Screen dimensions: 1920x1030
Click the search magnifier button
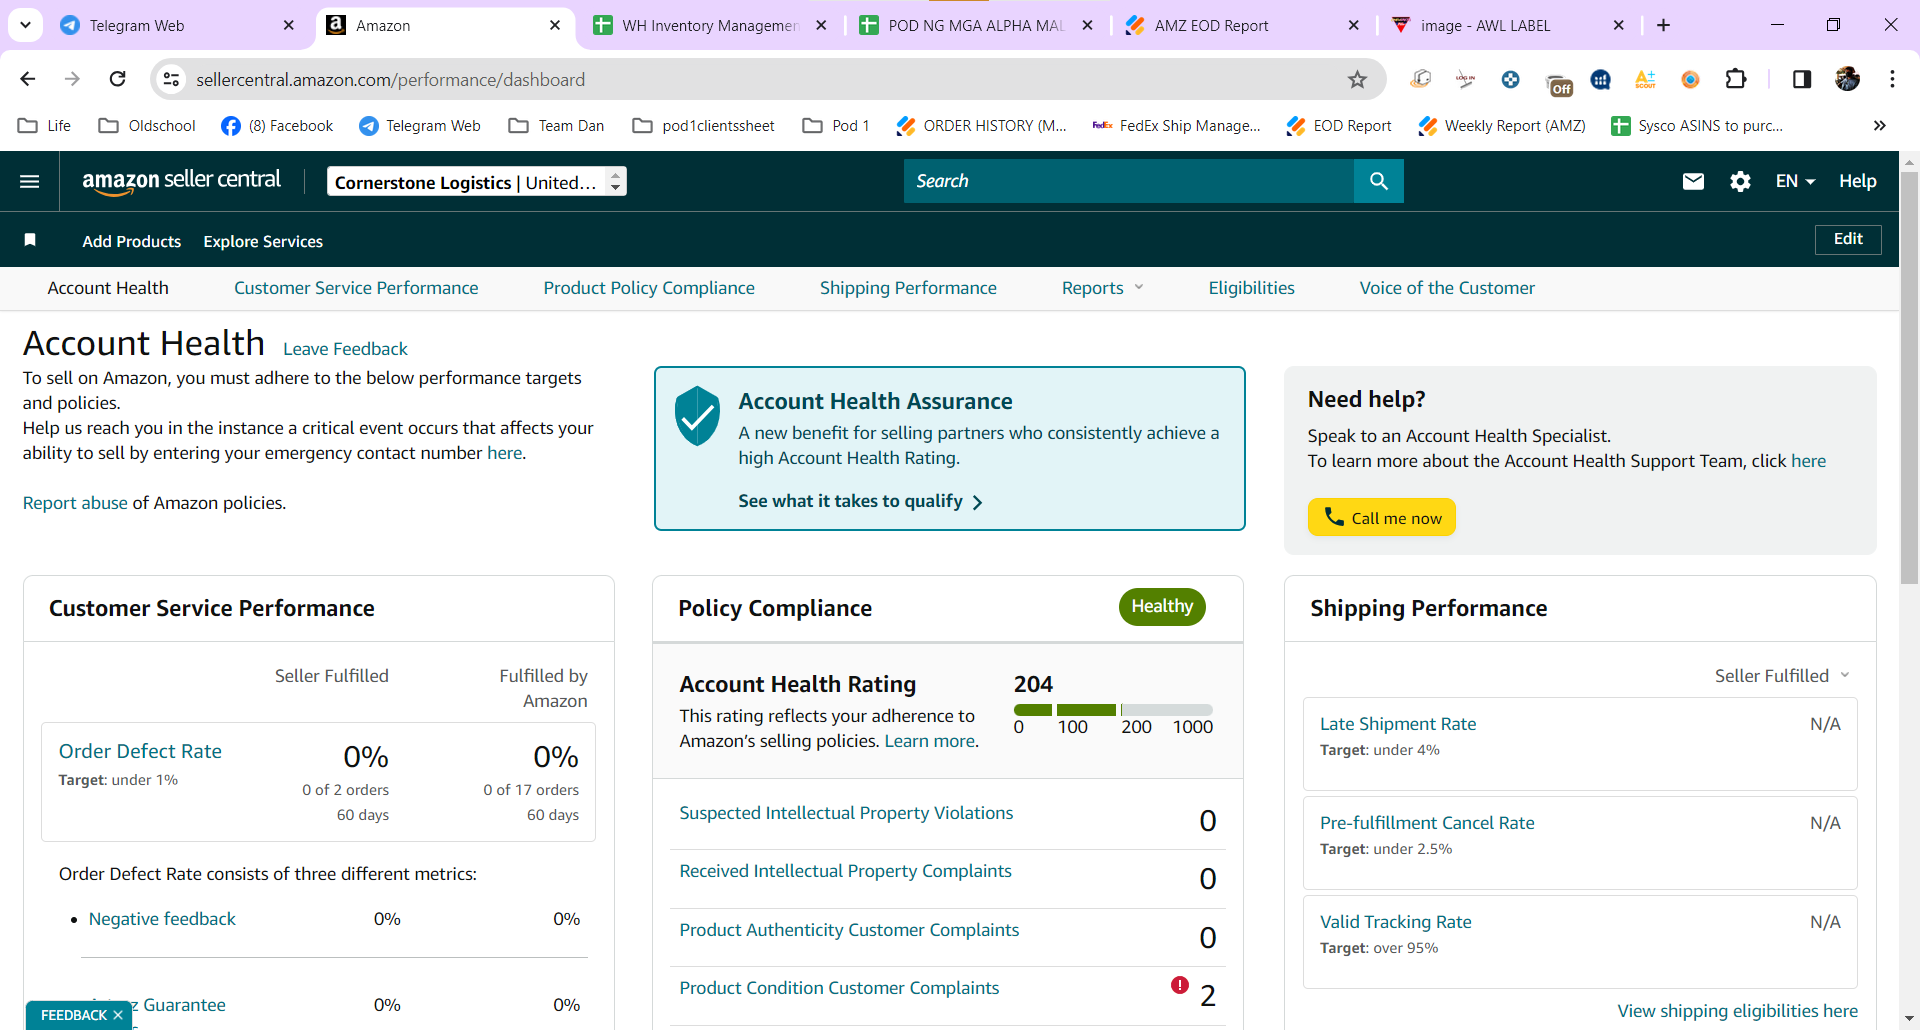tap(1379, 181)
